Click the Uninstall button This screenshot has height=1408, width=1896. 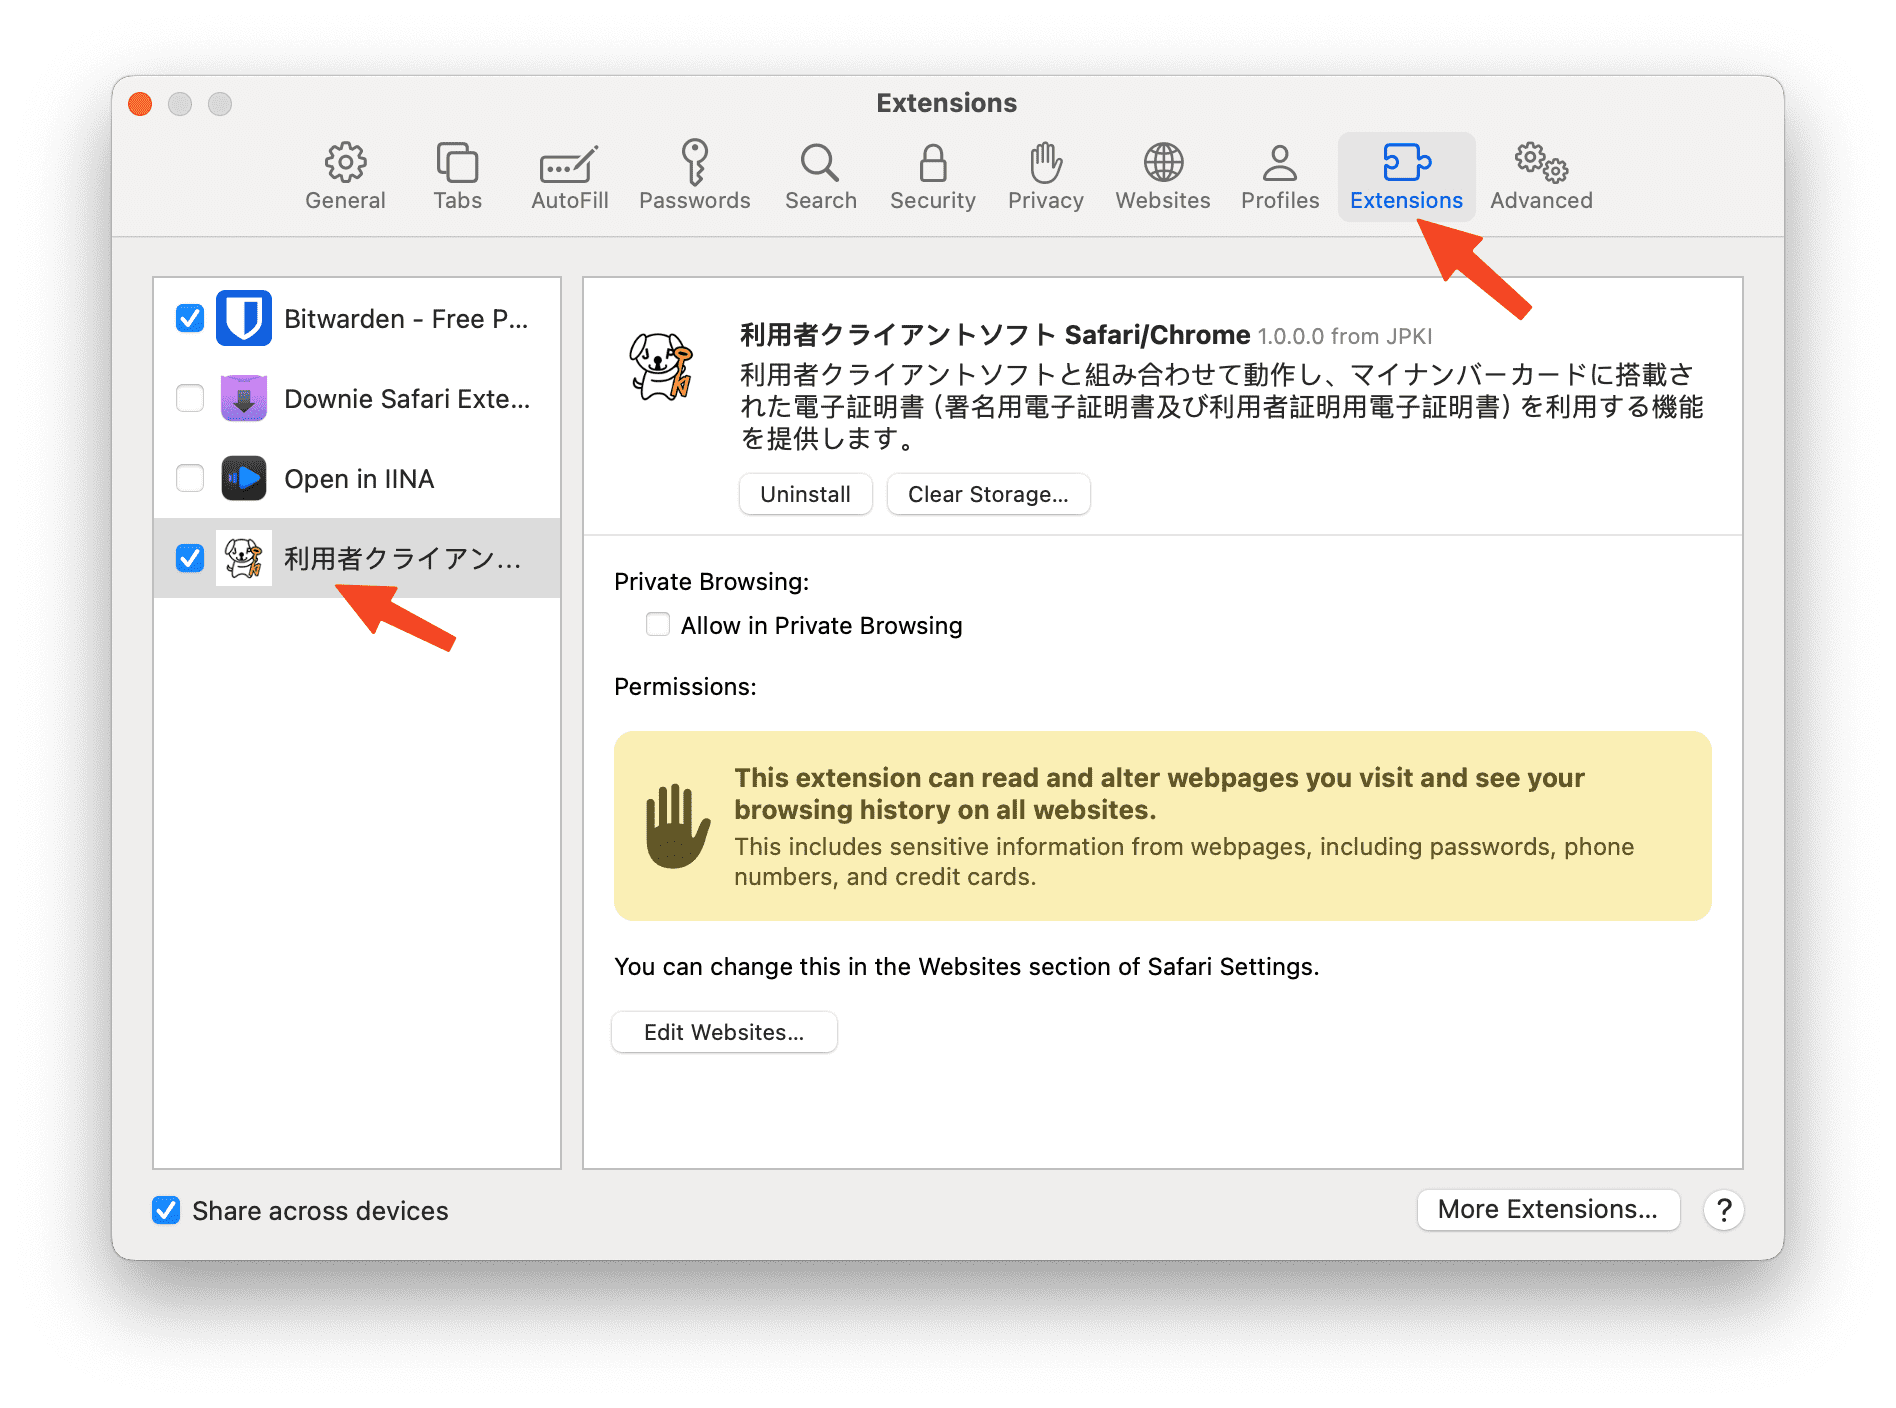pyautogui.click(x=805, y=494)
